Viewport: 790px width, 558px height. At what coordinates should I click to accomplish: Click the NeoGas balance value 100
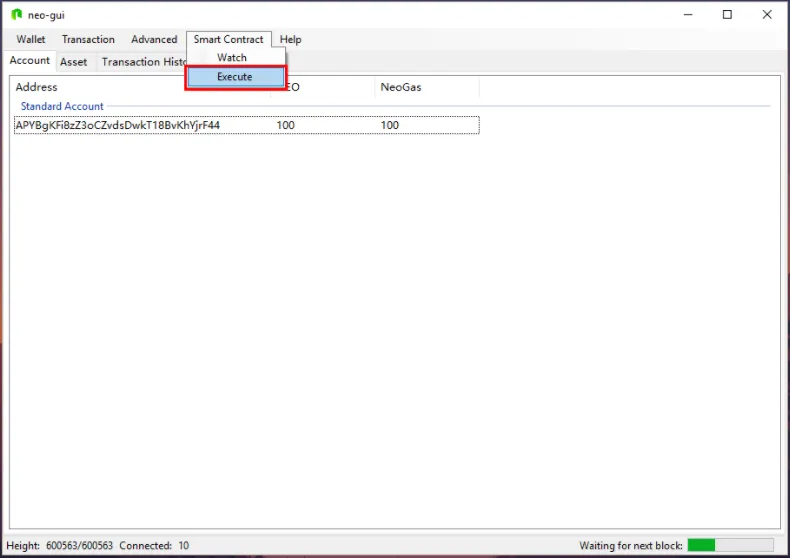389,125
